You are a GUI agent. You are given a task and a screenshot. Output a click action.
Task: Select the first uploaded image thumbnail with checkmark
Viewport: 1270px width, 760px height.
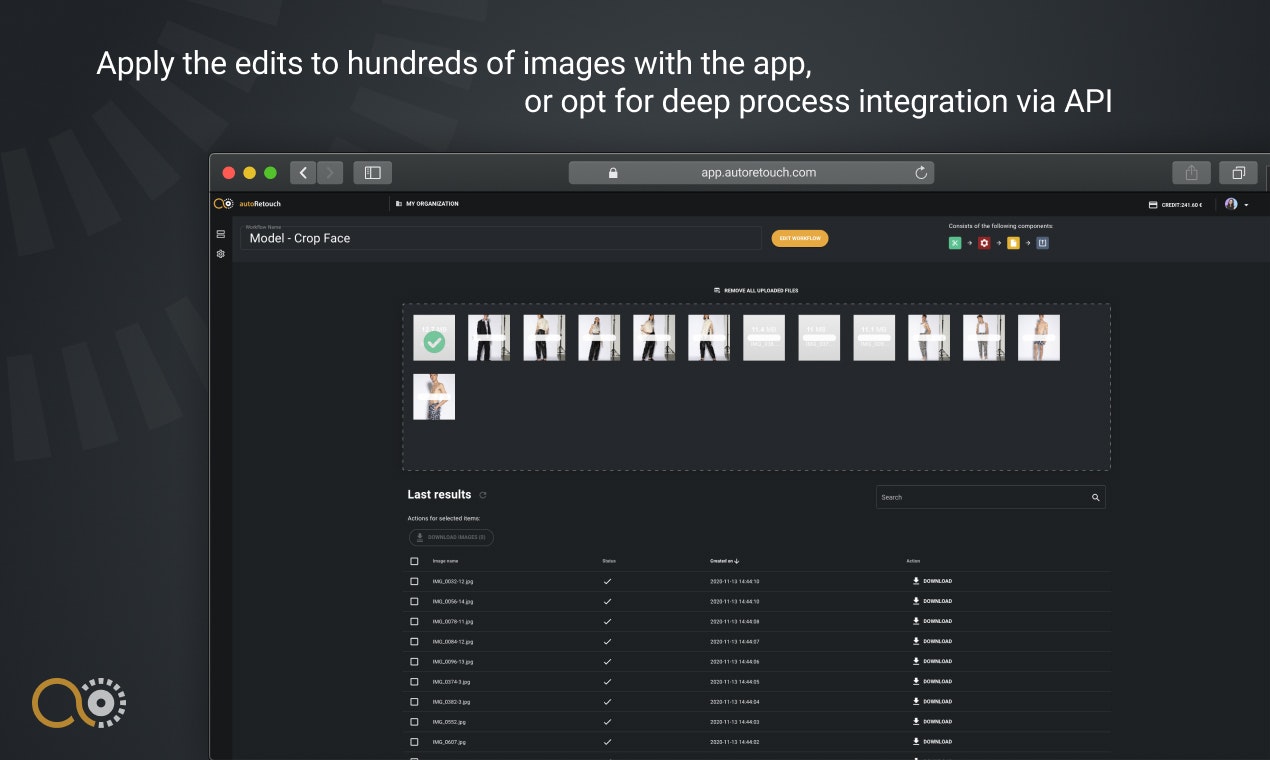point(434,337)
